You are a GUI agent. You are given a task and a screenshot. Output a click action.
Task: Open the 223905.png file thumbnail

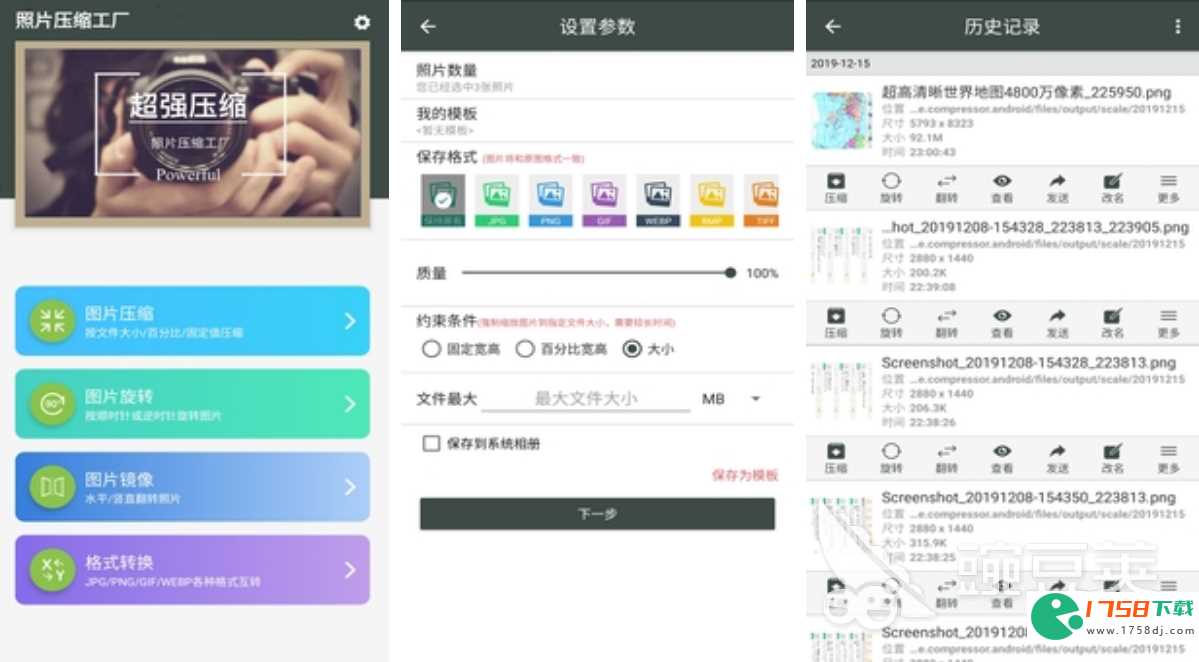tap(841, 255)
